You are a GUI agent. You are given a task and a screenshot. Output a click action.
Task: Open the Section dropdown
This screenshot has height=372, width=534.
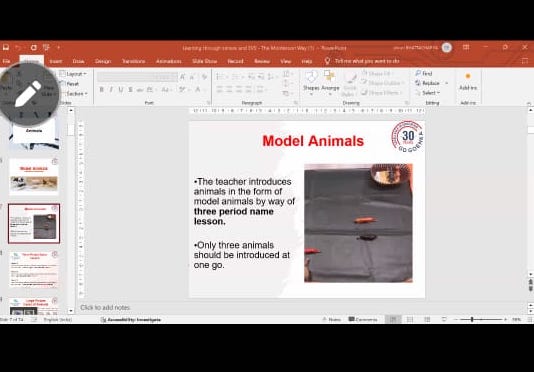pyautogui.click(x=75, y=93)
